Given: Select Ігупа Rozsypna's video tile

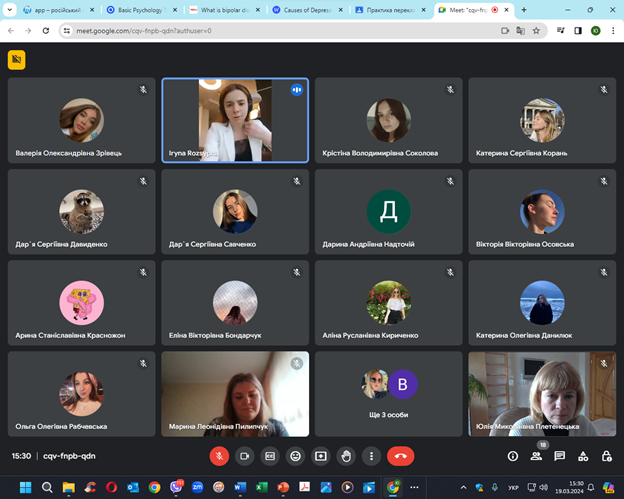Looking at the screenshot, I should click(x=234, y=120).
